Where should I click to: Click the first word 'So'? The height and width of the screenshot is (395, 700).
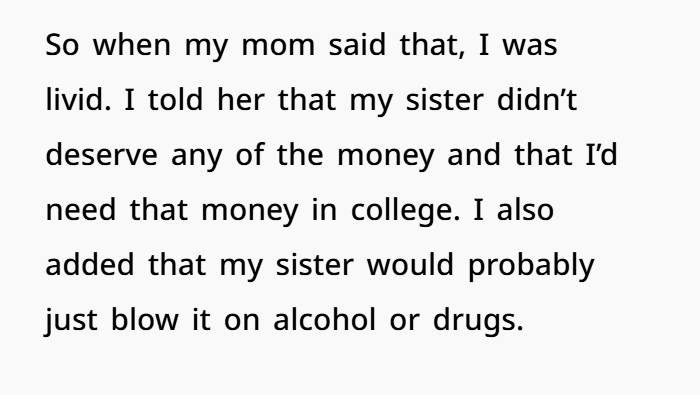coord(62,45)
